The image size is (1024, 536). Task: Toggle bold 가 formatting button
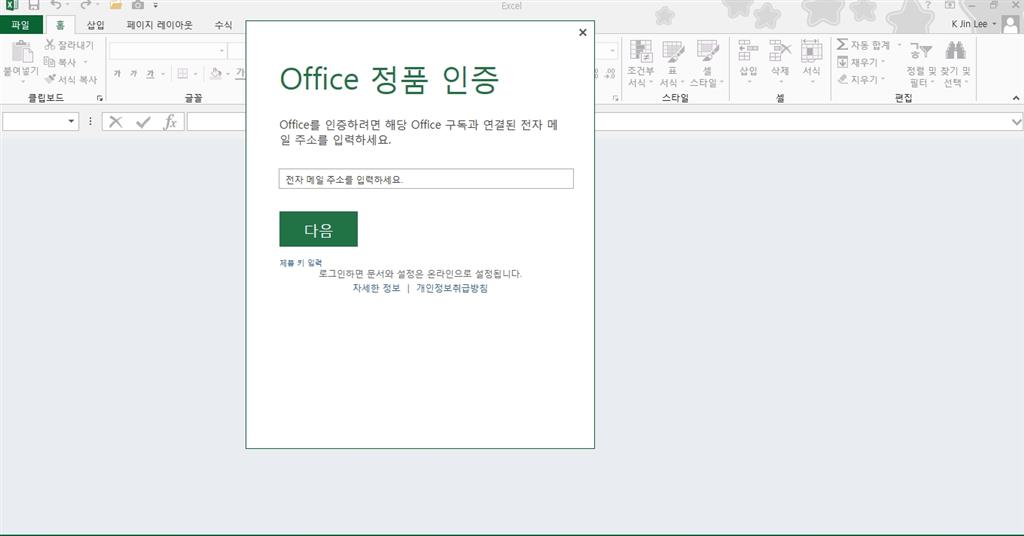(117, 73)
